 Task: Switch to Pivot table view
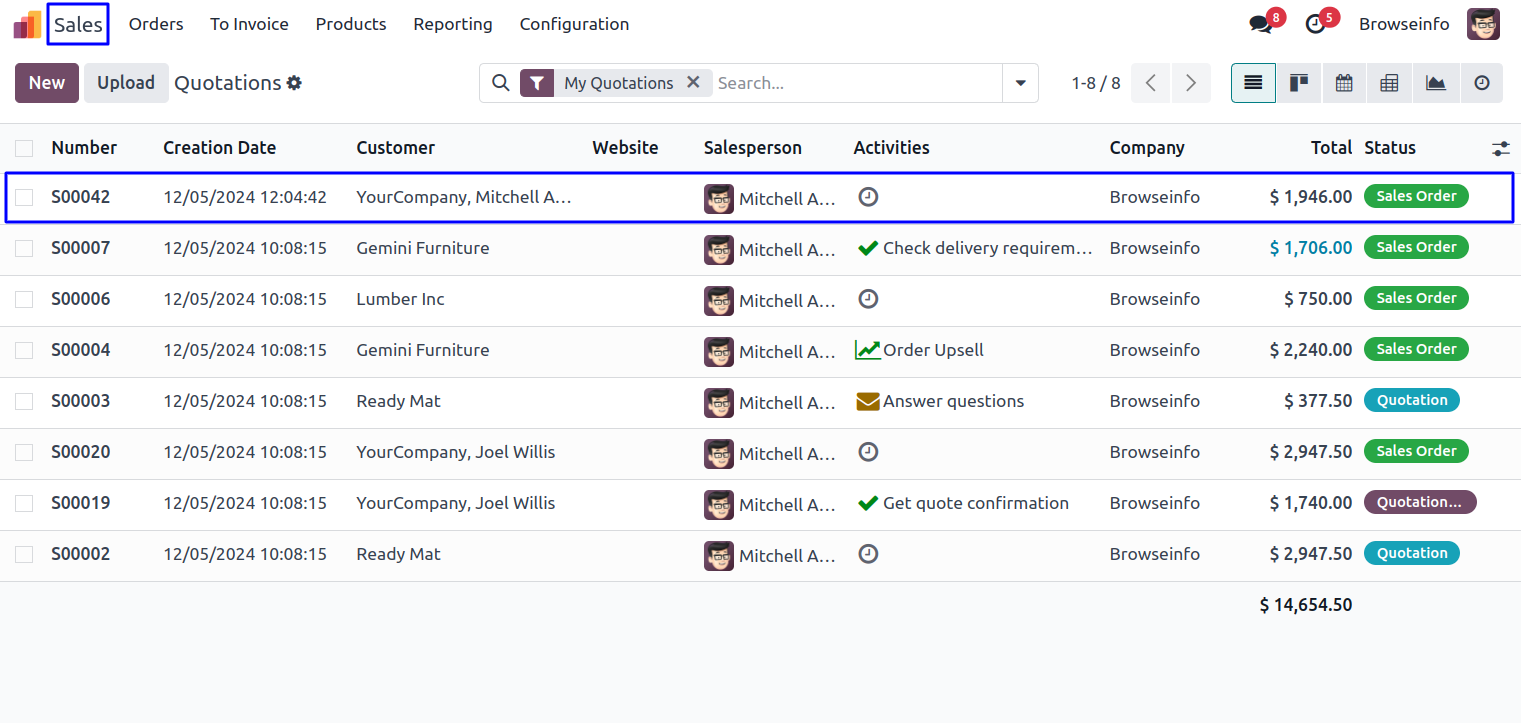(x=1389, y=83)
